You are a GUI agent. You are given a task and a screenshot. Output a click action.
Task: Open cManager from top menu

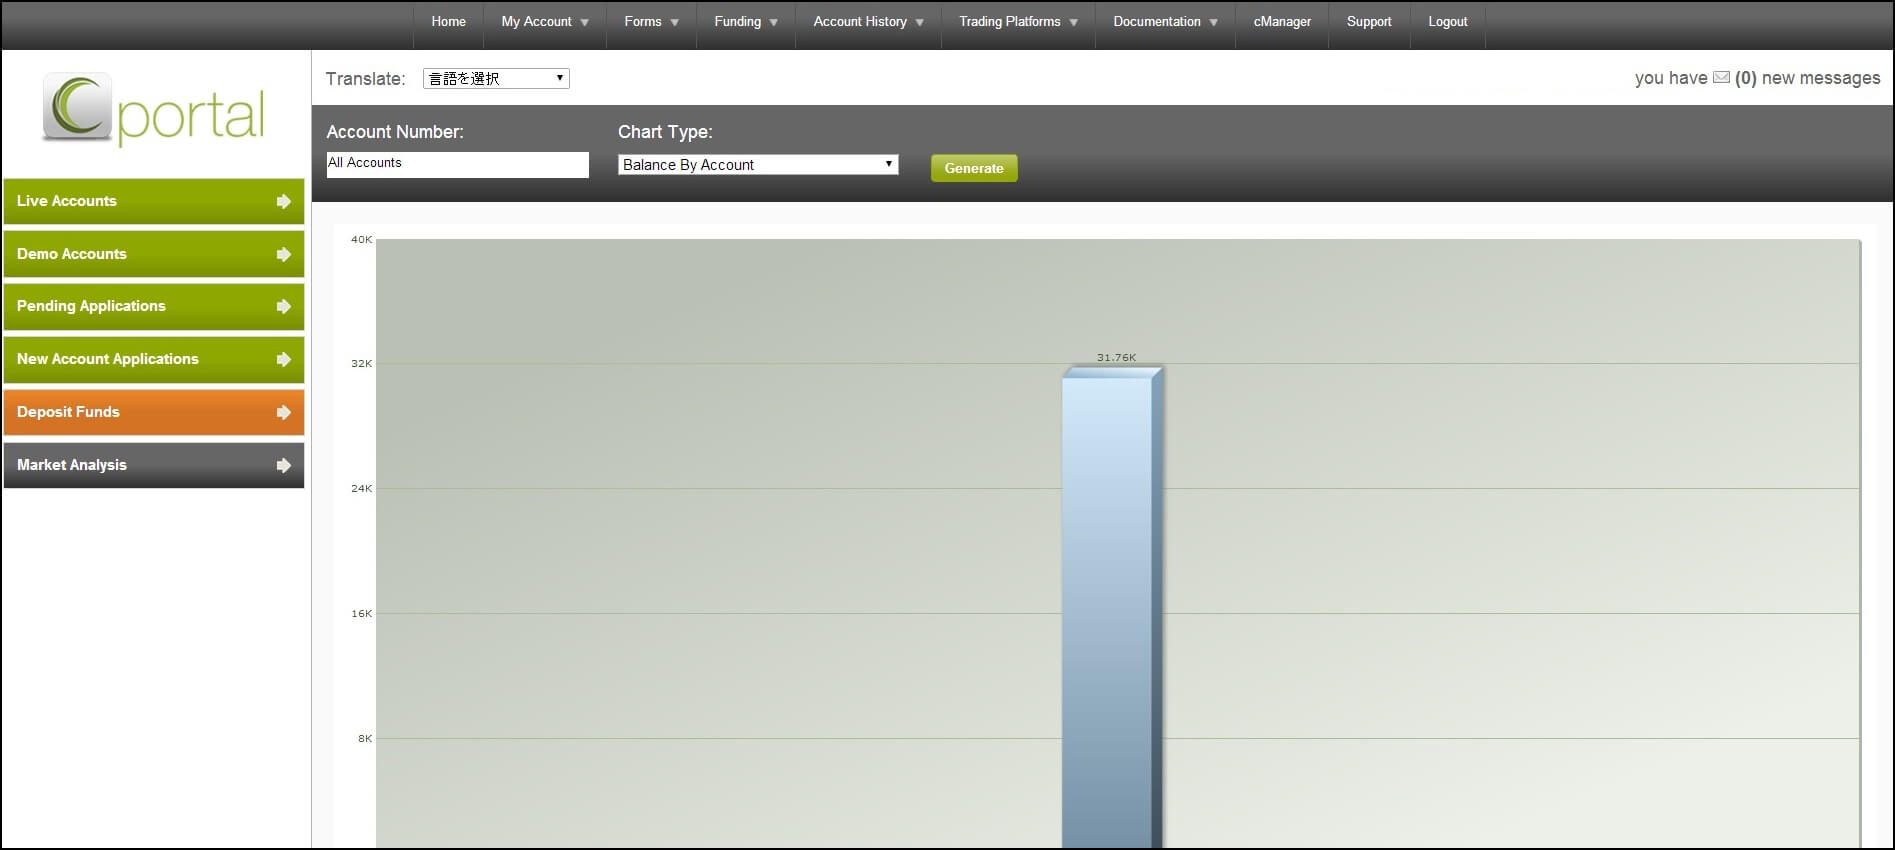[1282, 21]
